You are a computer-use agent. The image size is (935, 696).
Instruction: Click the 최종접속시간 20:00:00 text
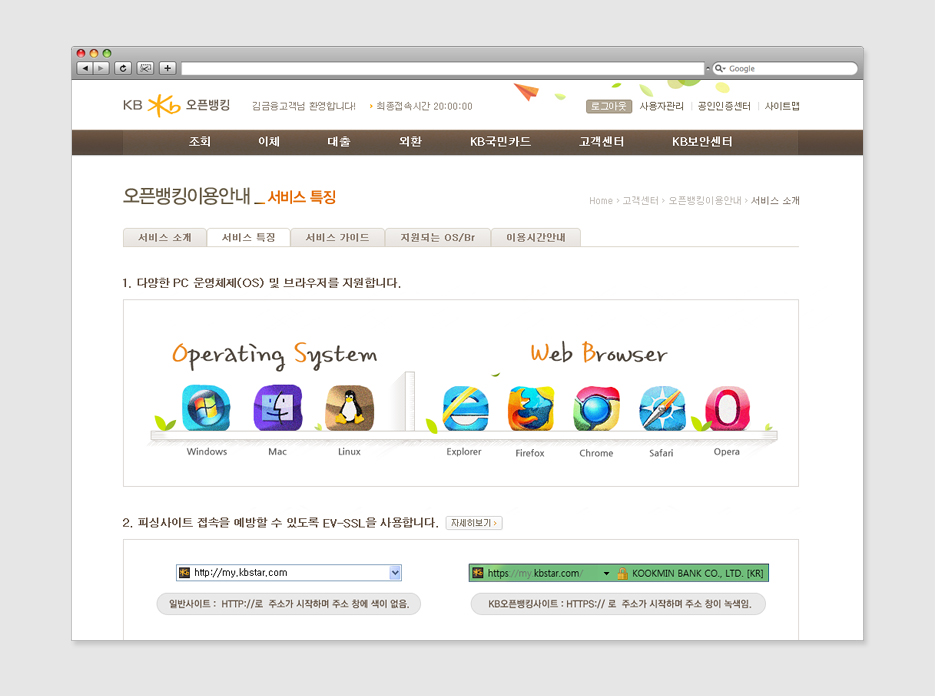pos(424,106)
